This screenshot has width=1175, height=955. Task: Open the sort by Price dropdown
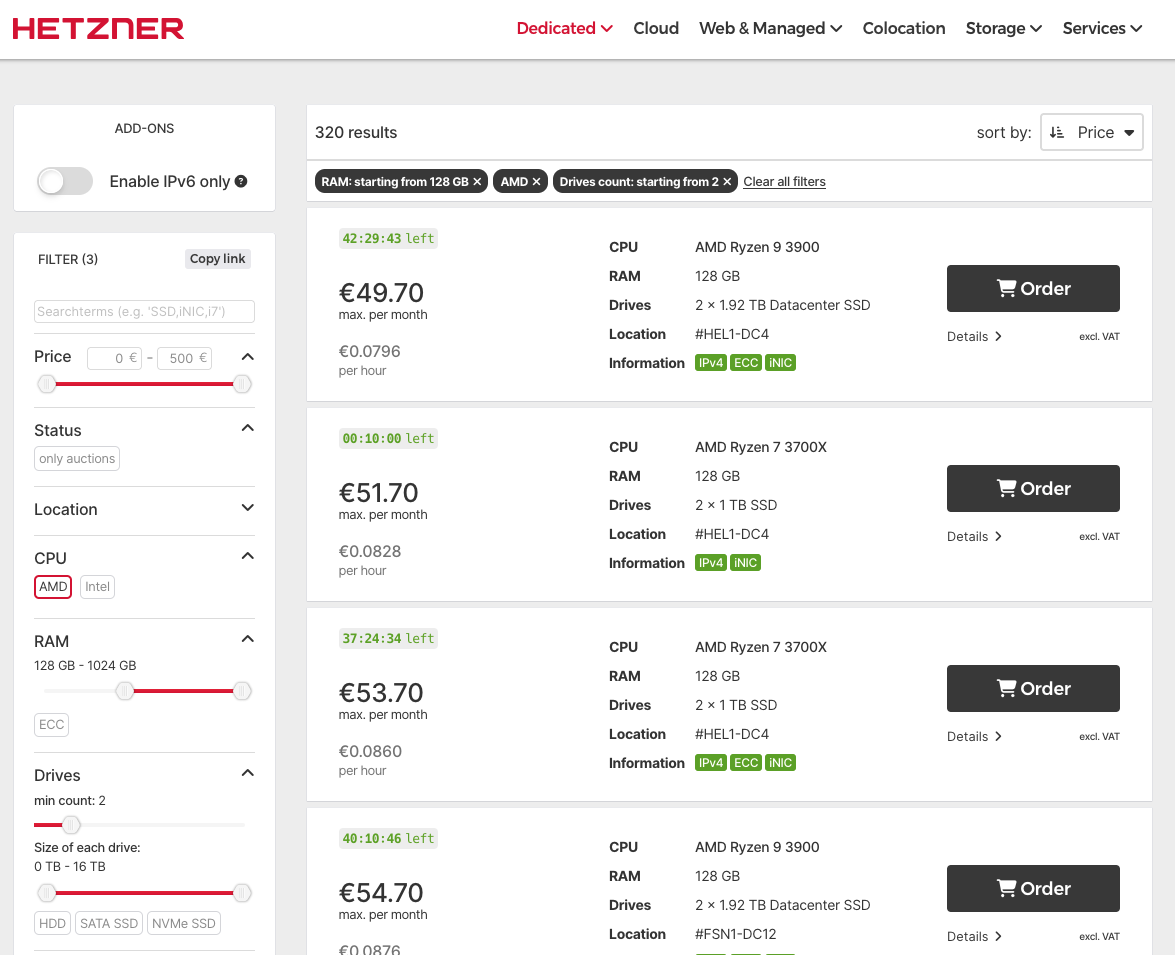pyautogui.click(x=1092, y=132)
